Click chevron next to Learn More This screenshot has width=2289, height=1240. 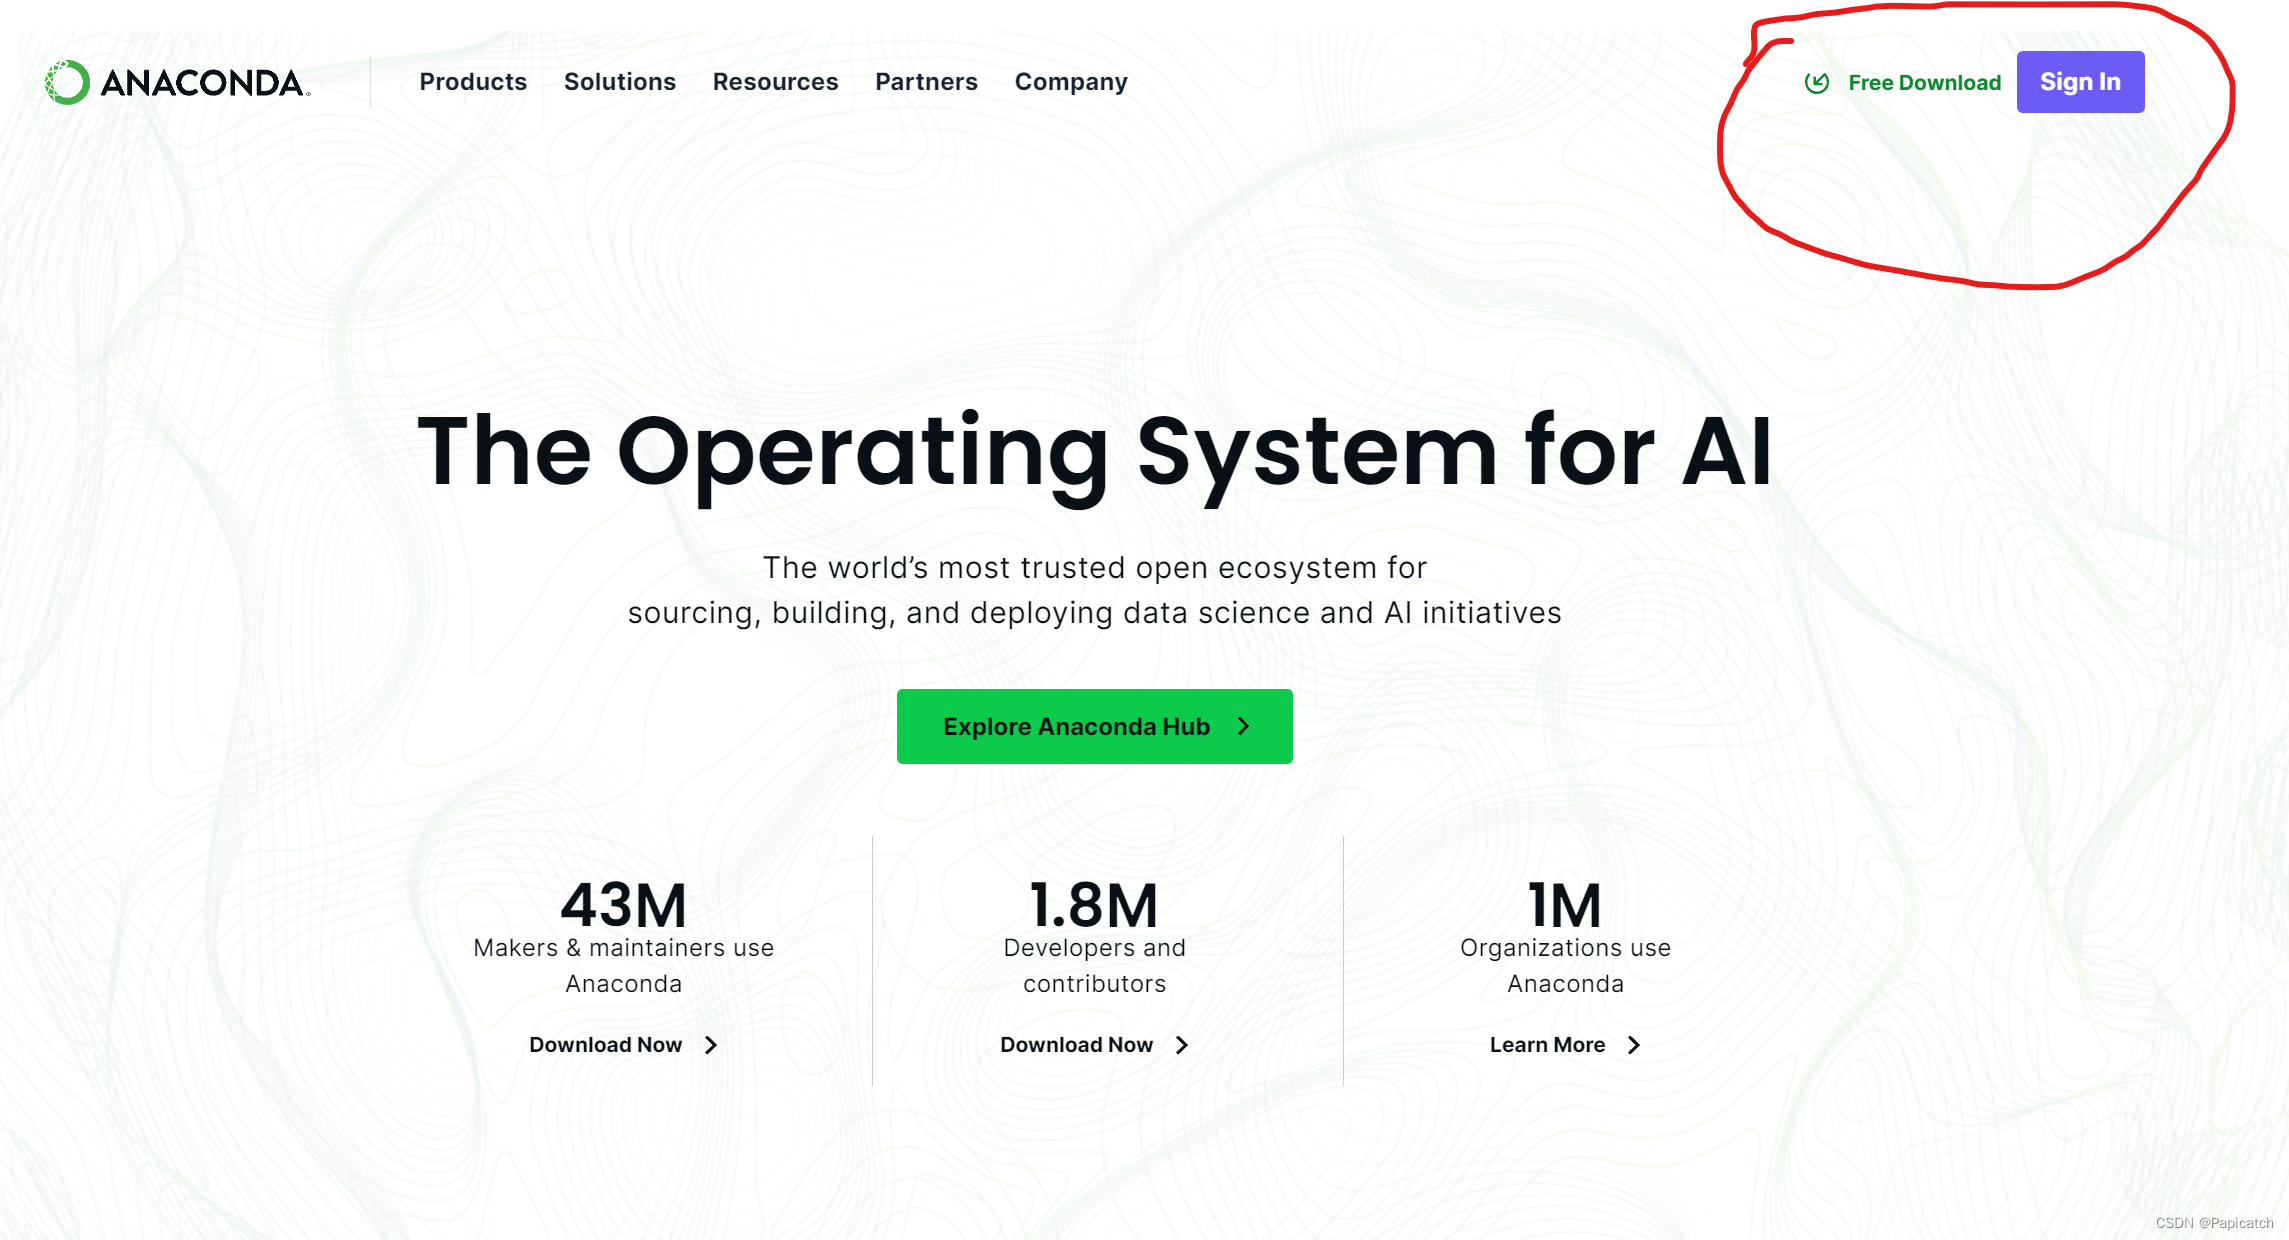(1634, 1045)
